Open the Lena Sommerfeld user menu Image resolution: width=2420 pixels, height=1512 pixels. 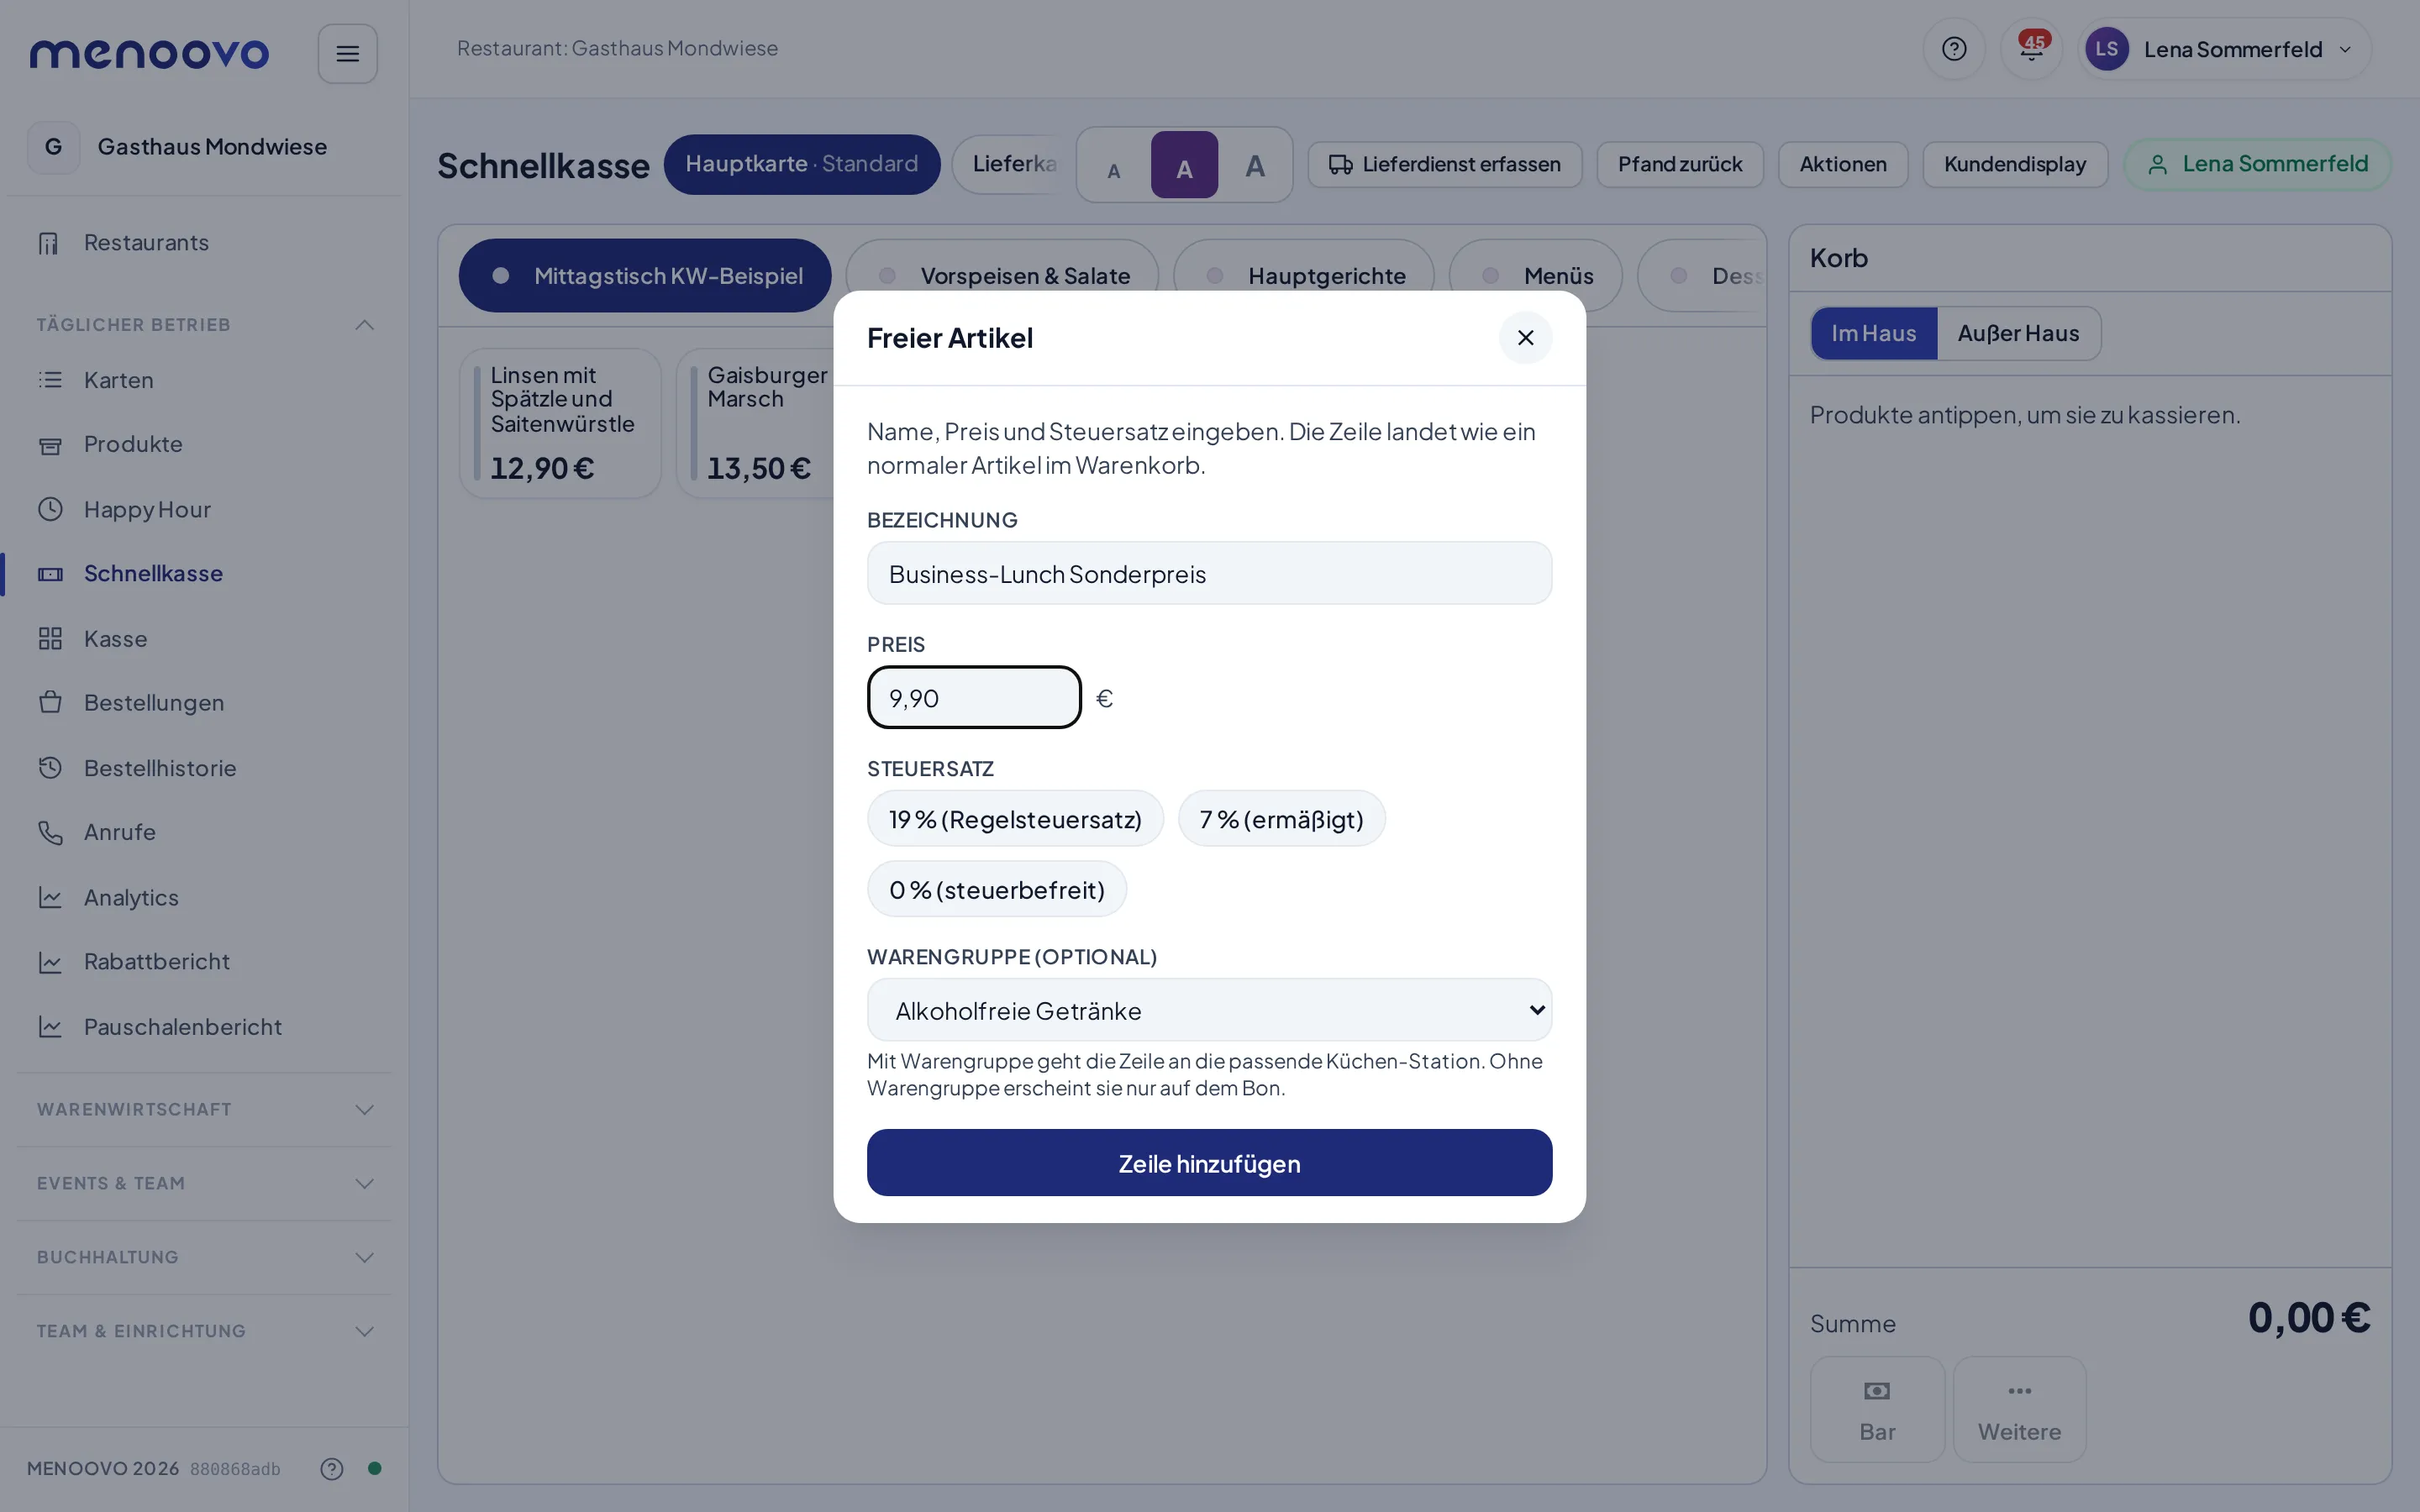pyautogui.click(x=2224, y=49)
